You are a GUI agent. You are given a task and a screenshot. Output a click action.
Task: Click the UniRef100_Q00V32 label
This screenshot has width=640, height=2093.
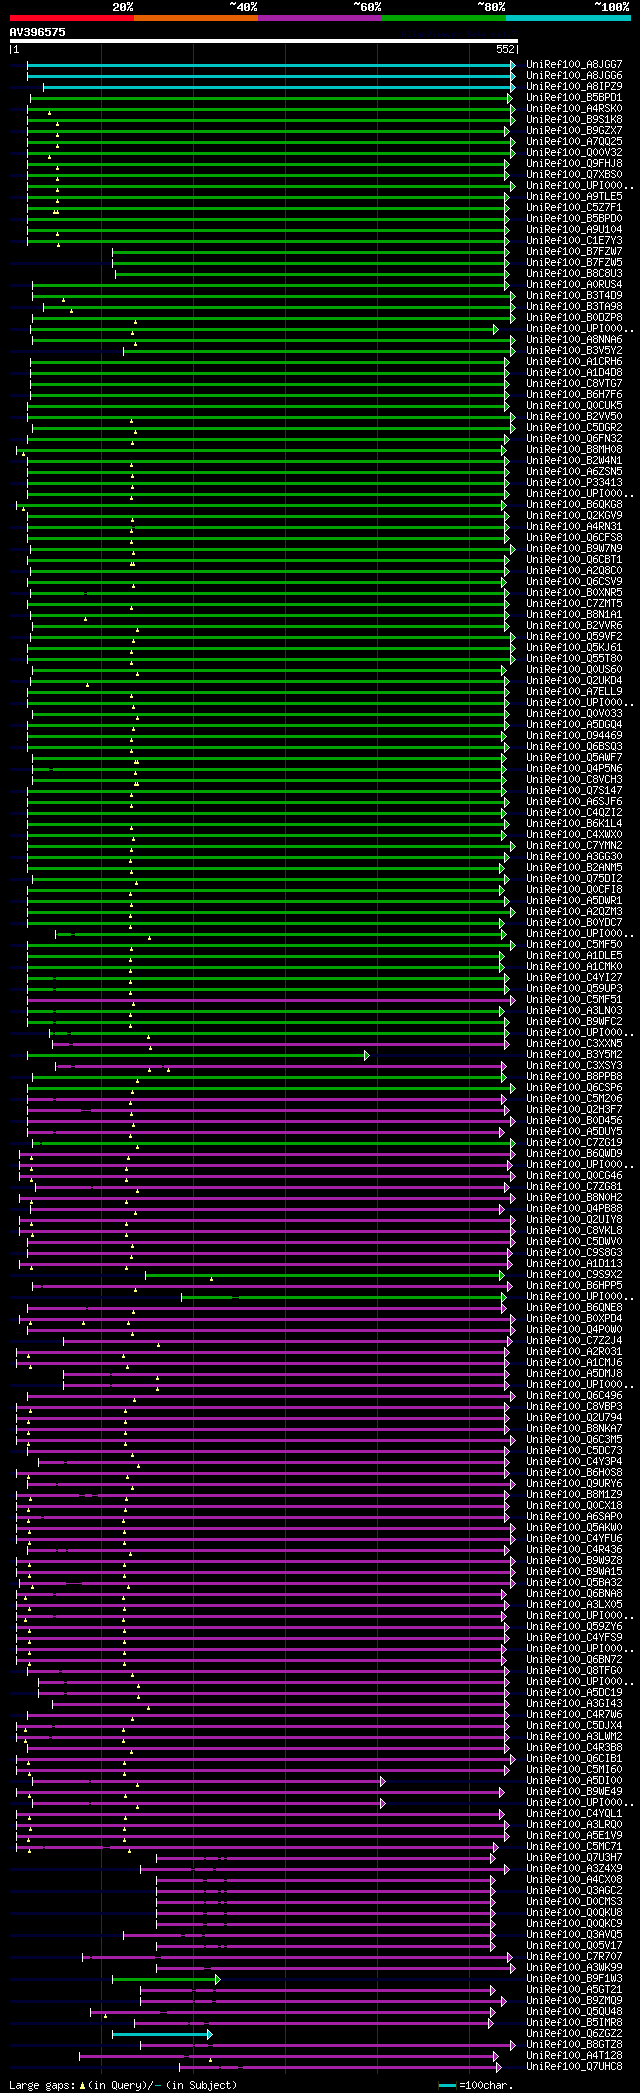574,153
